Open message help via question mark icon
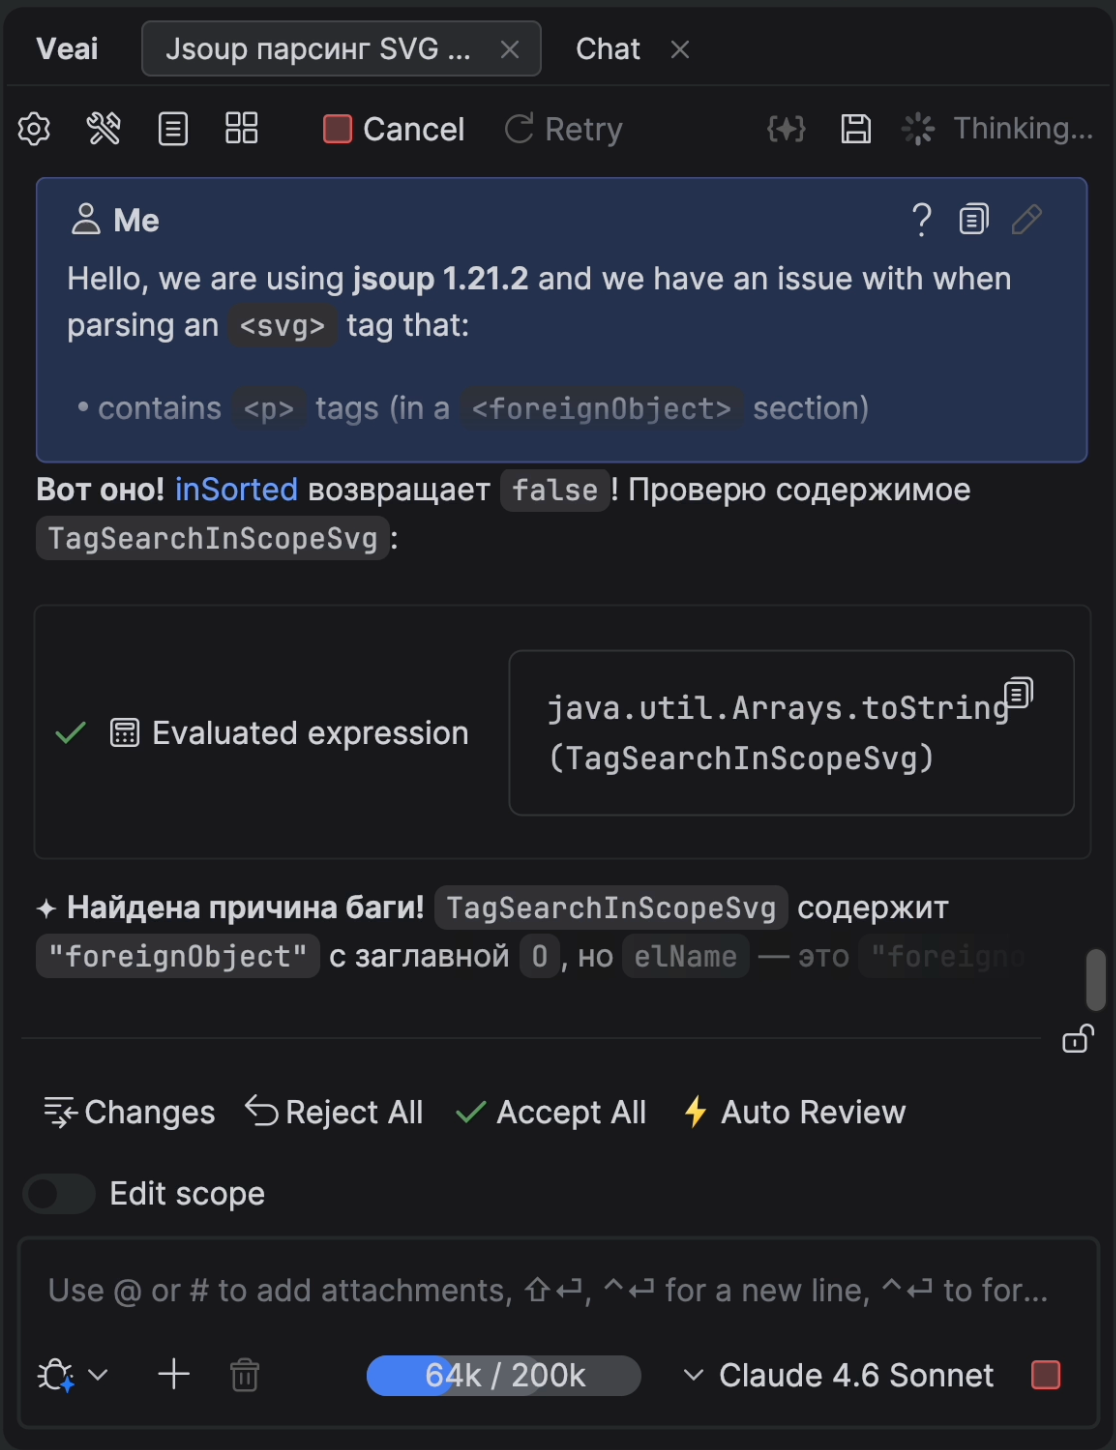 [921, 219]
